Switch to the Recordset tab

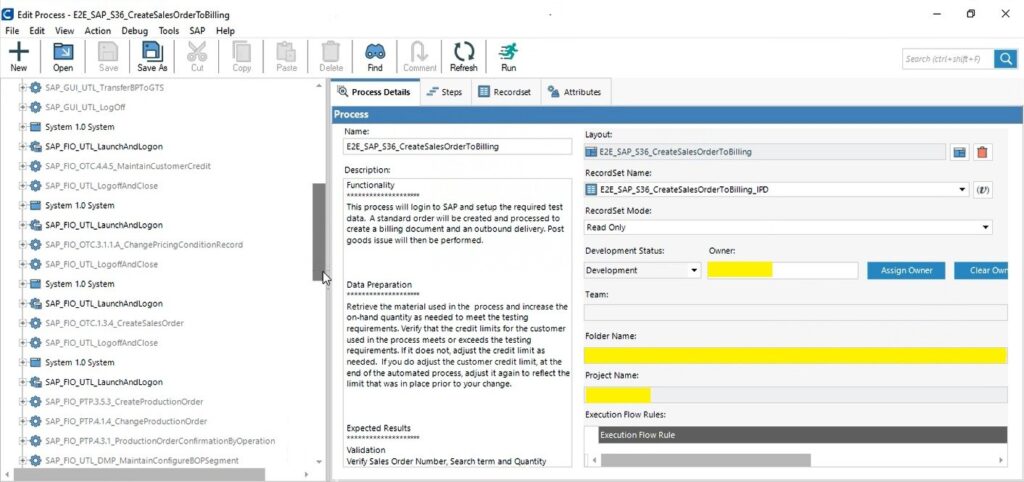pos(505,92)
